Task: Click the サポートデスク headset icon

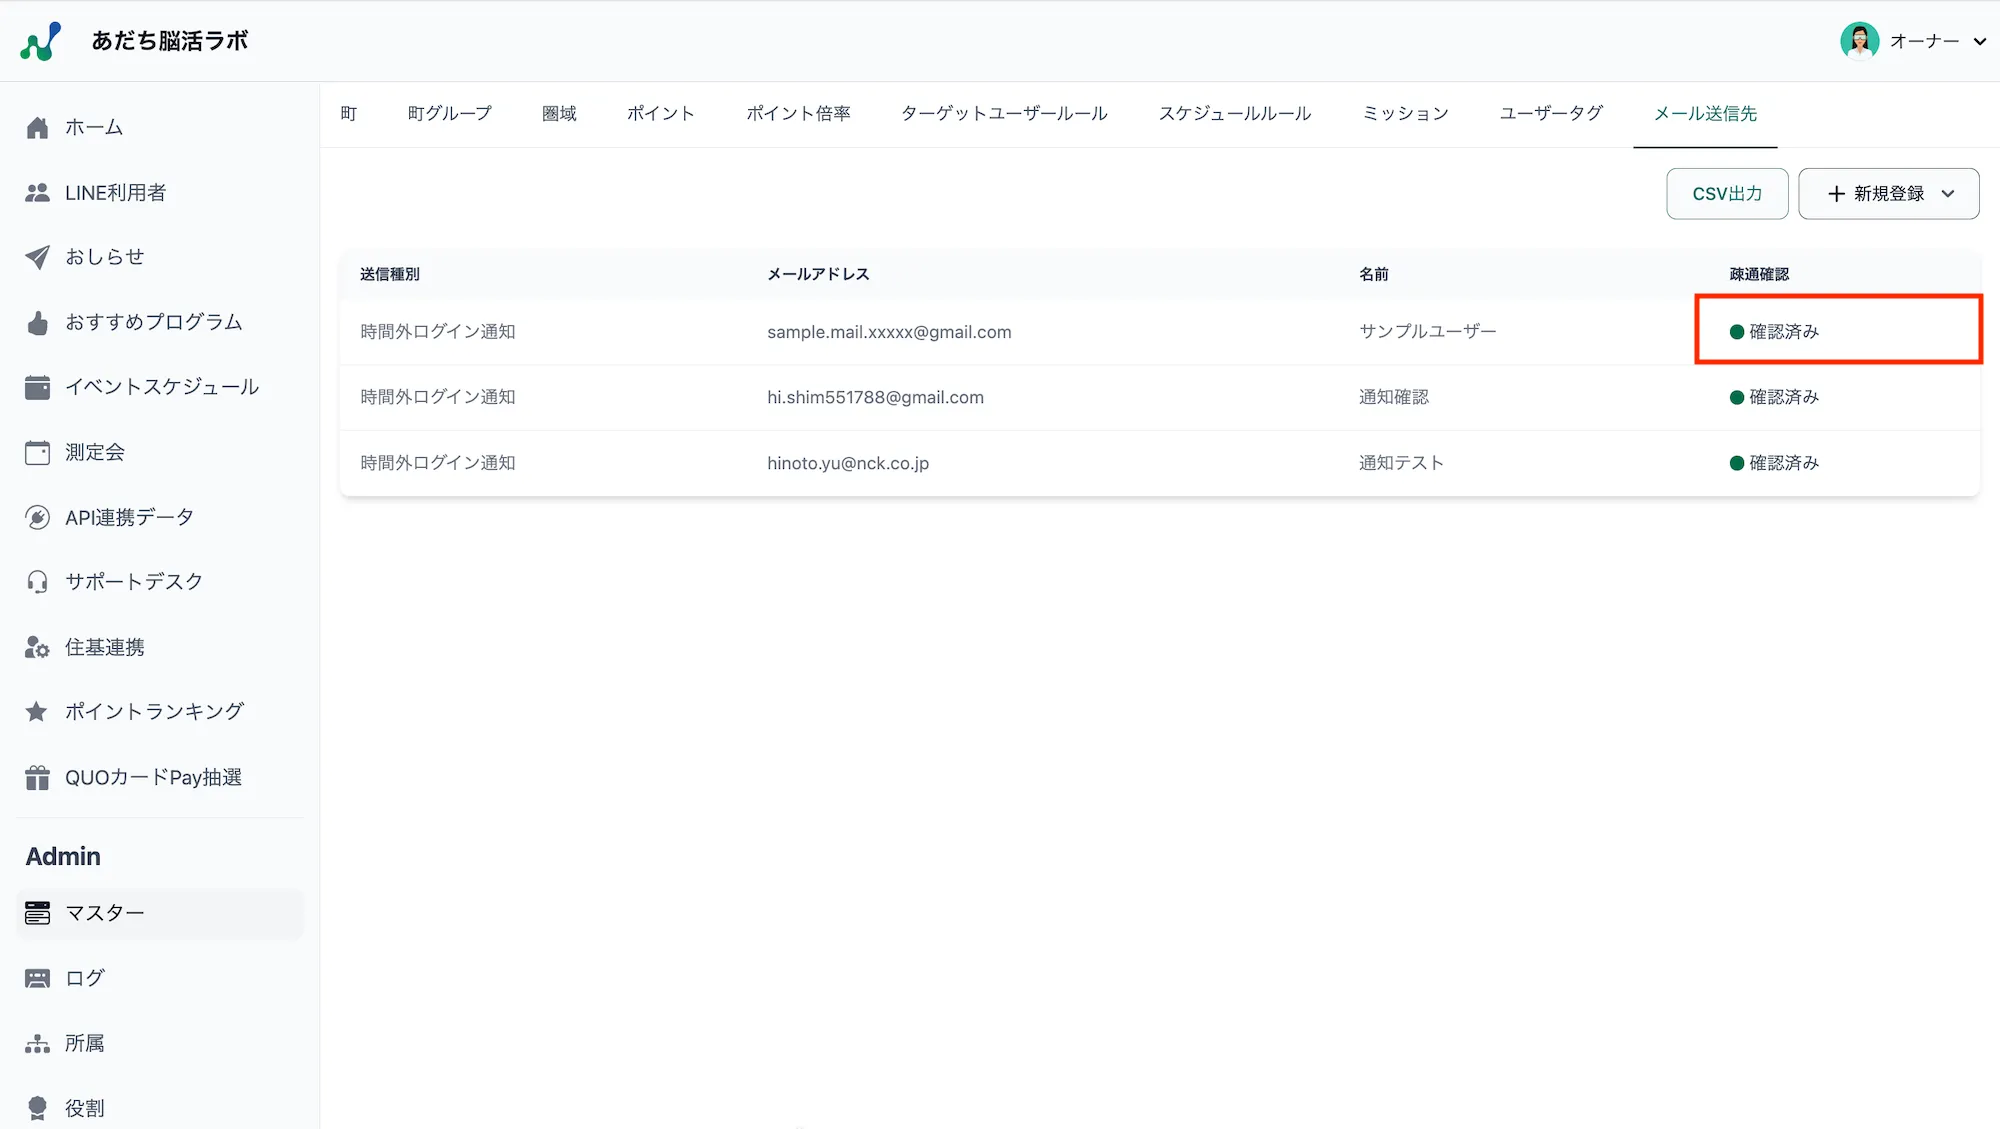Action: pyautogui.click(x=37, y=581)
